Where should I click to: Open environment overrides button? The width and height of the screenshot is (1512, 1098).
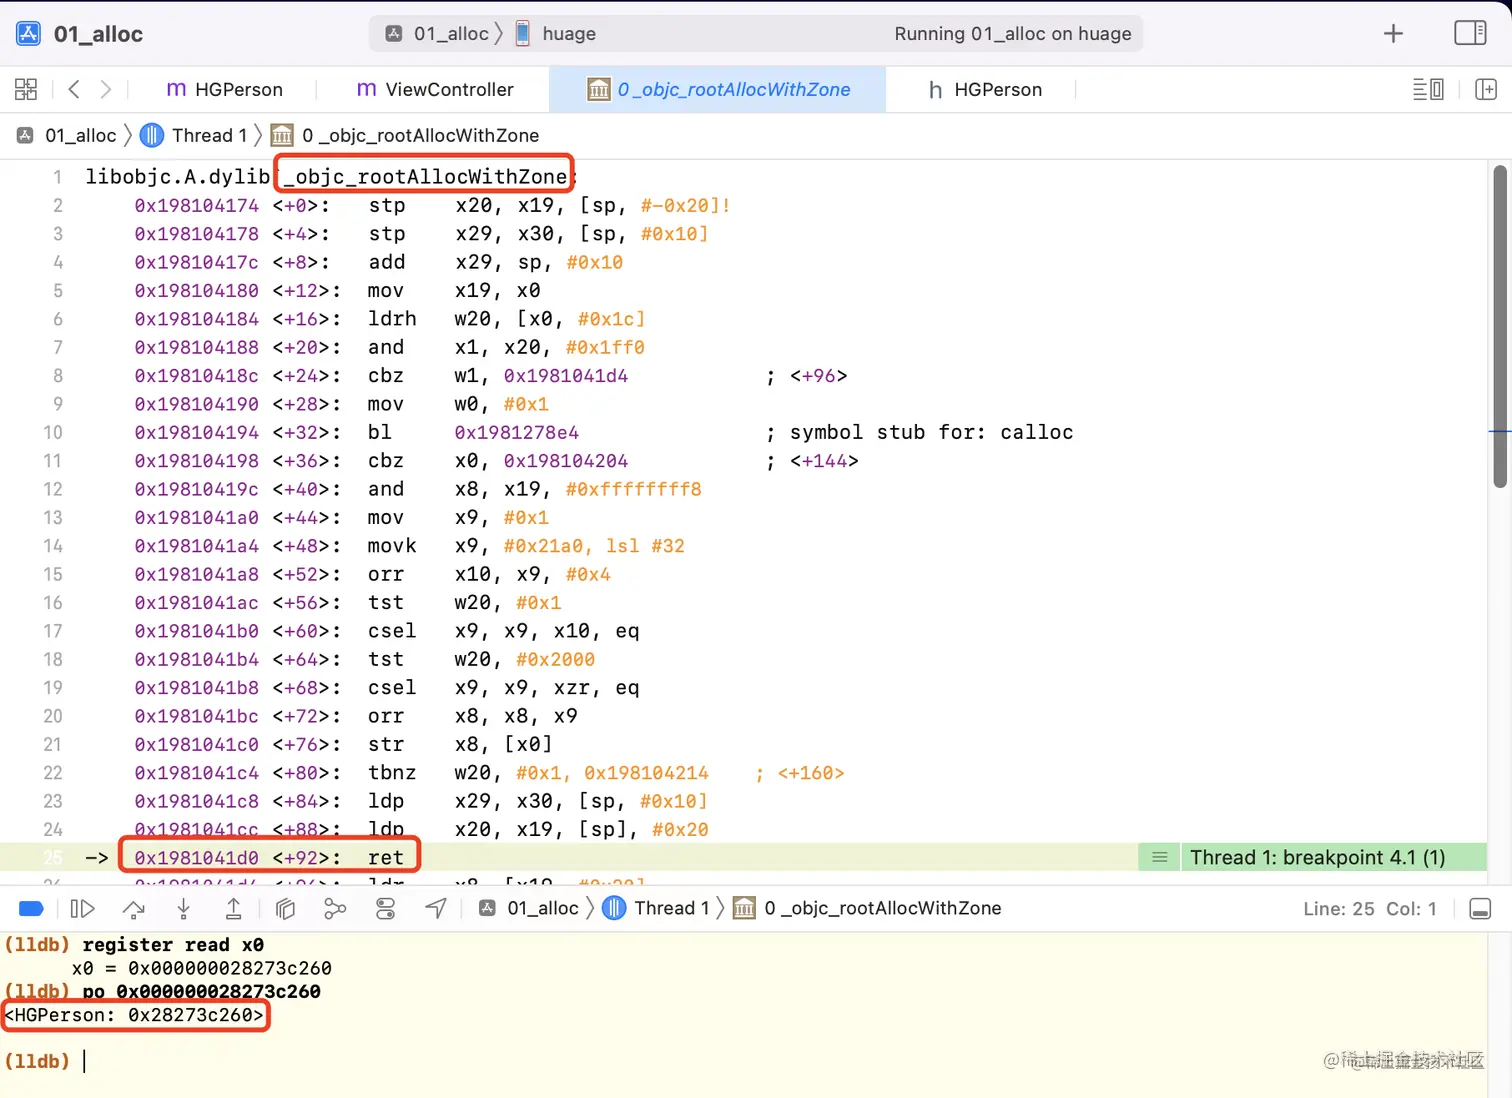click(x=385, y=909)
